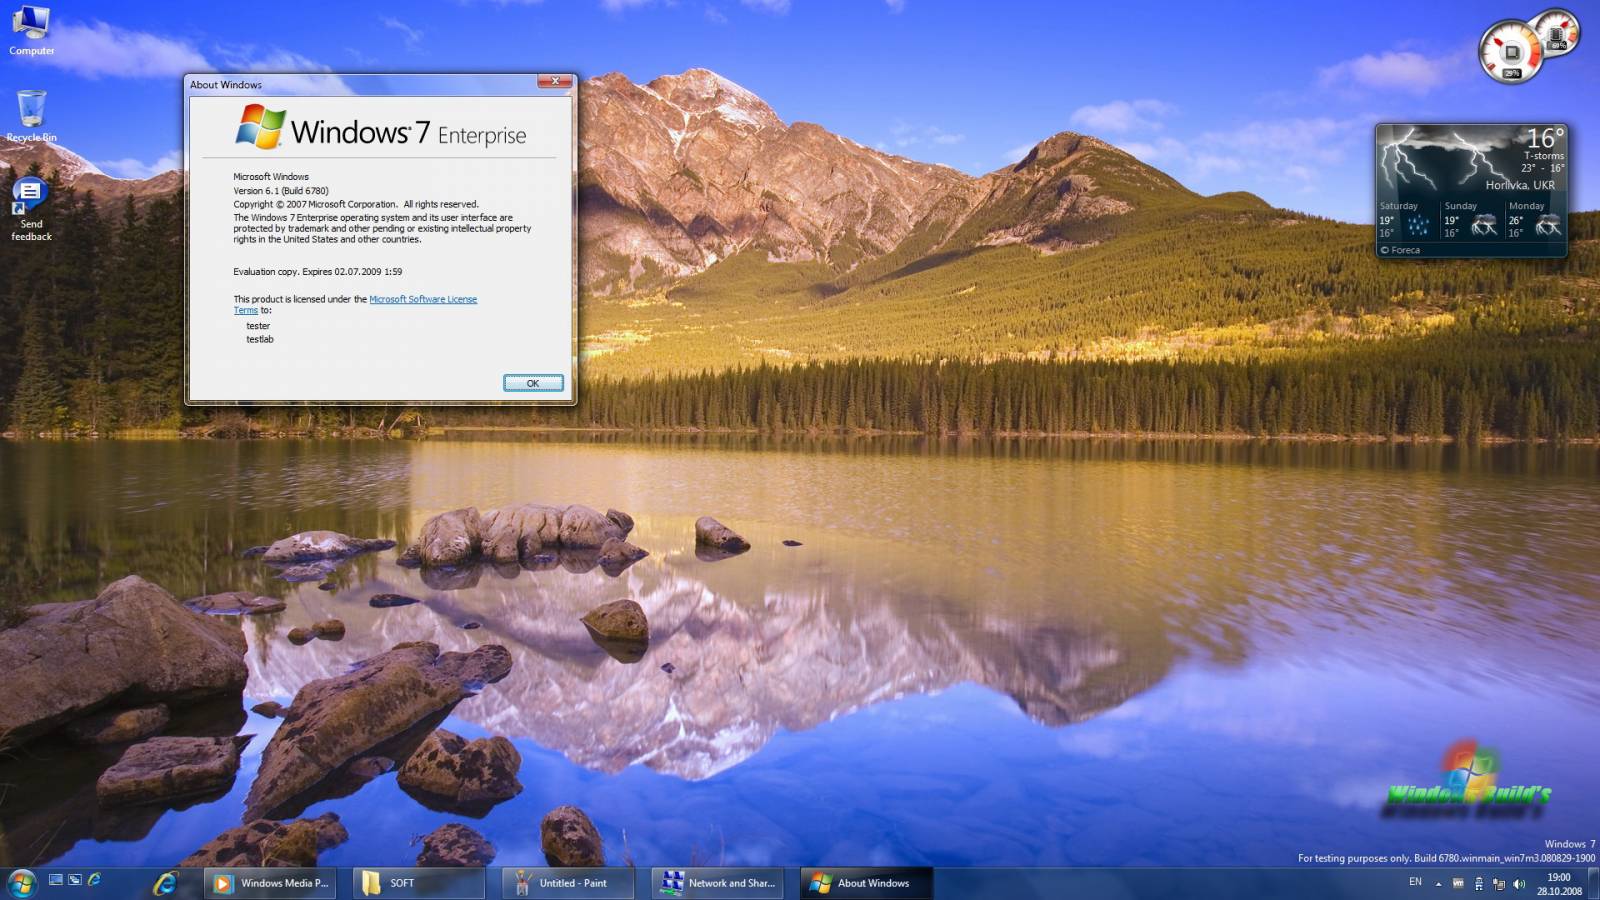Viewport: 1600px width, 900px height.
Task: Click Horlivka, UKR location in weather gadget
Action: pos(1520,185)
